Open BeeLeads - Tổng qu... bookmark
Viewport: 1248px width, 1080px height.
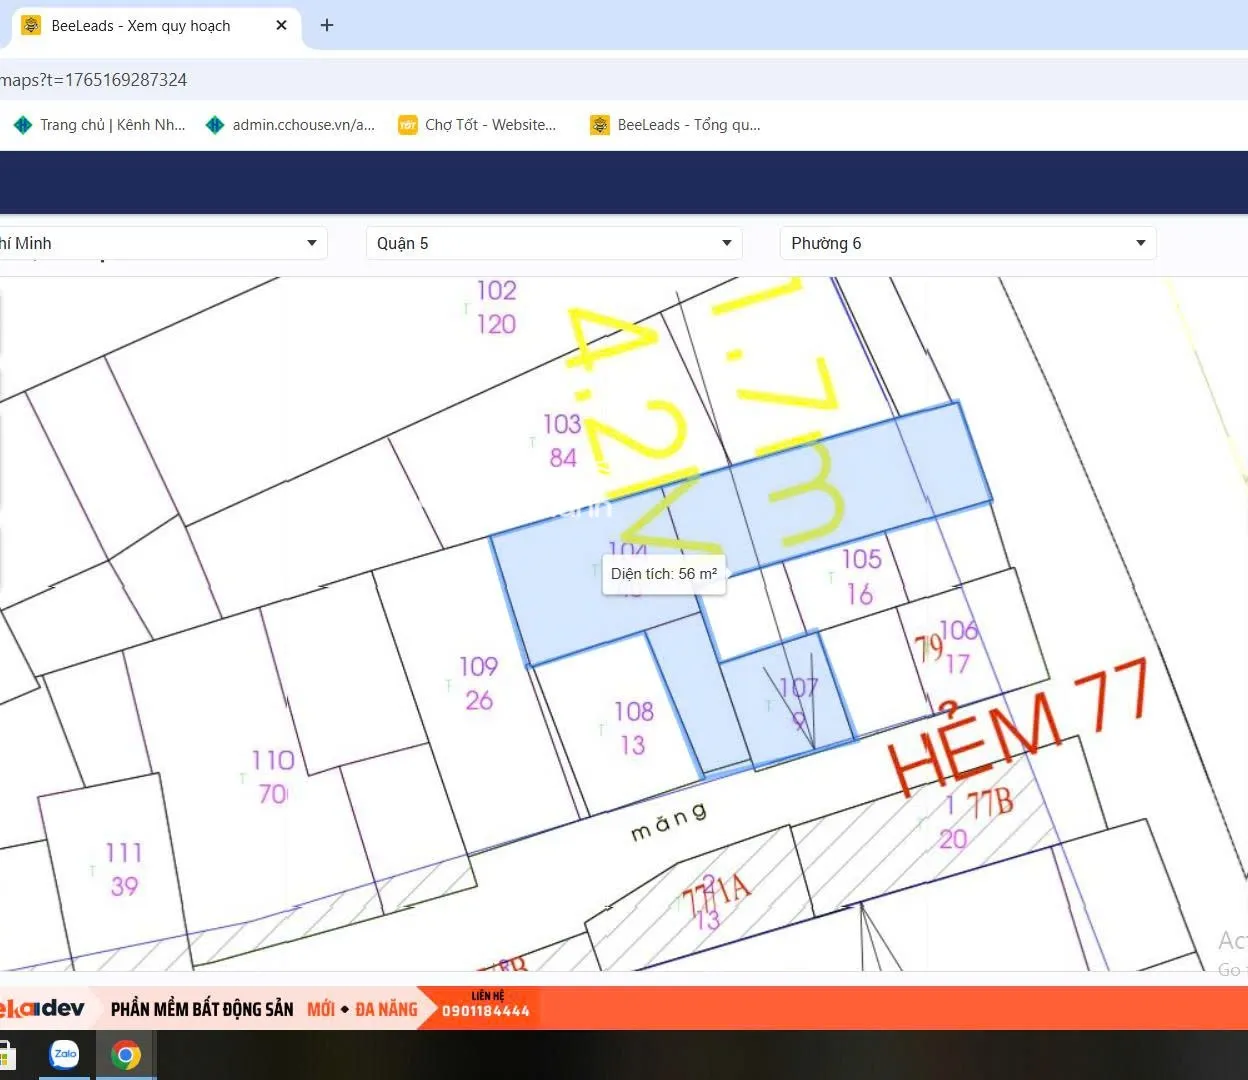click(x=675, y=125)
